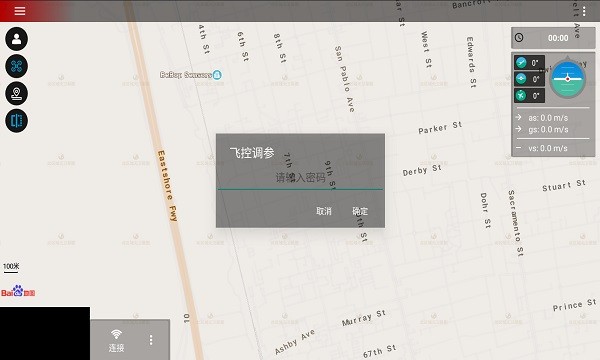This screenshot has width=600, height=360.
Task: Toggle the split-screen view icon
Action: pos(16,121)
